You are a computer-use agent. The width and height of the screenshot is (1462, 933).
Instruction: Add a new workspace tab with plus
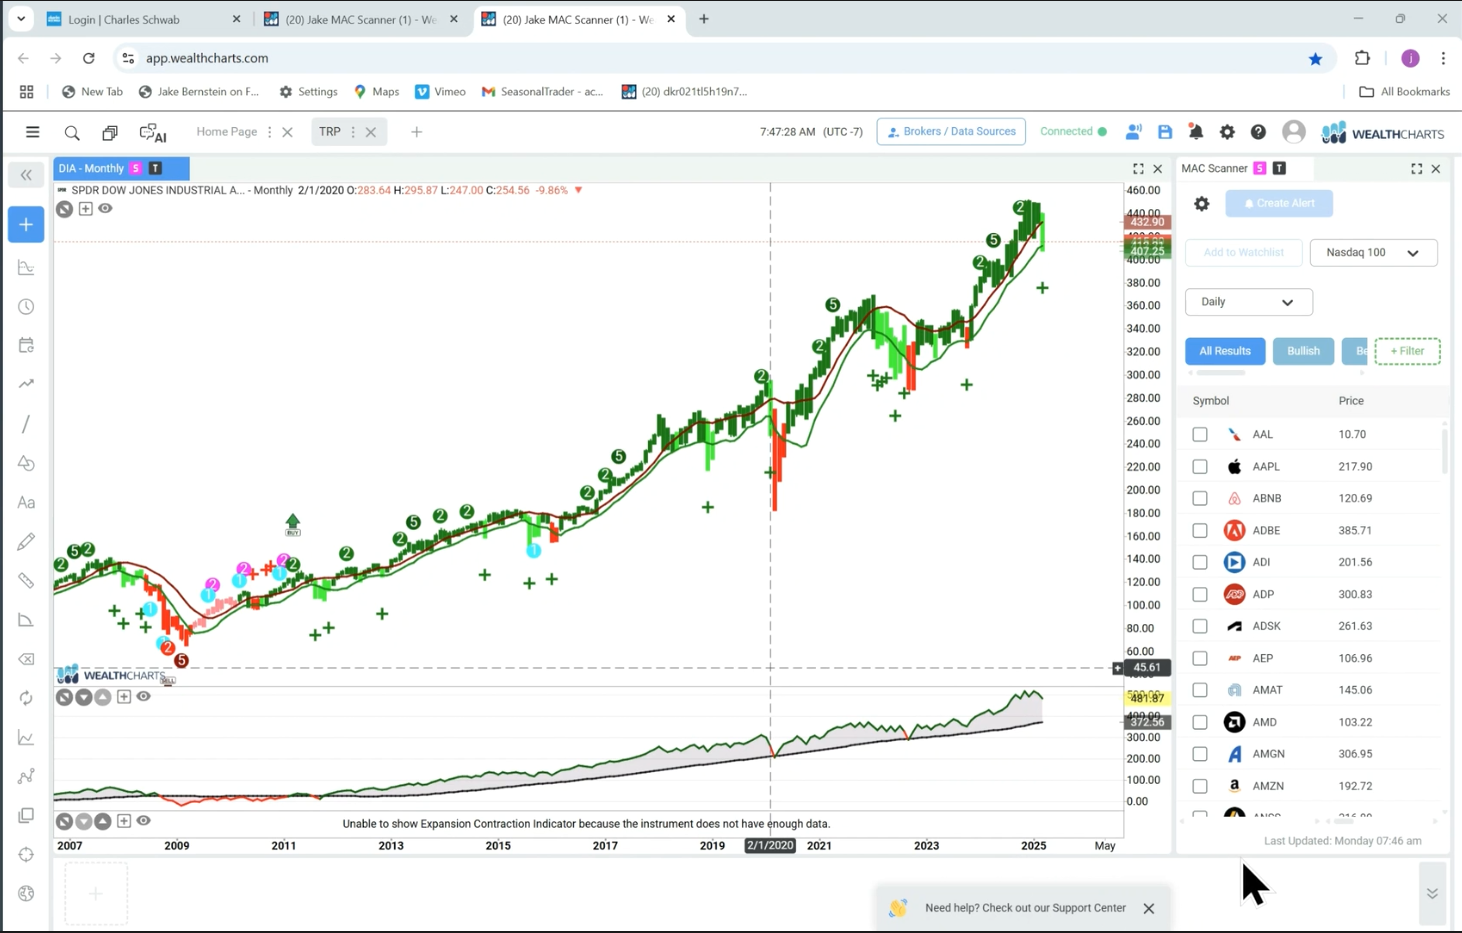point(416,132)
